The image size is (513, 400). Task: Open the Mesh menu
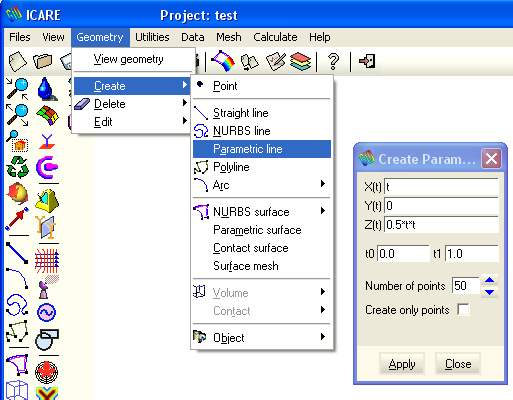click(229, 37)
